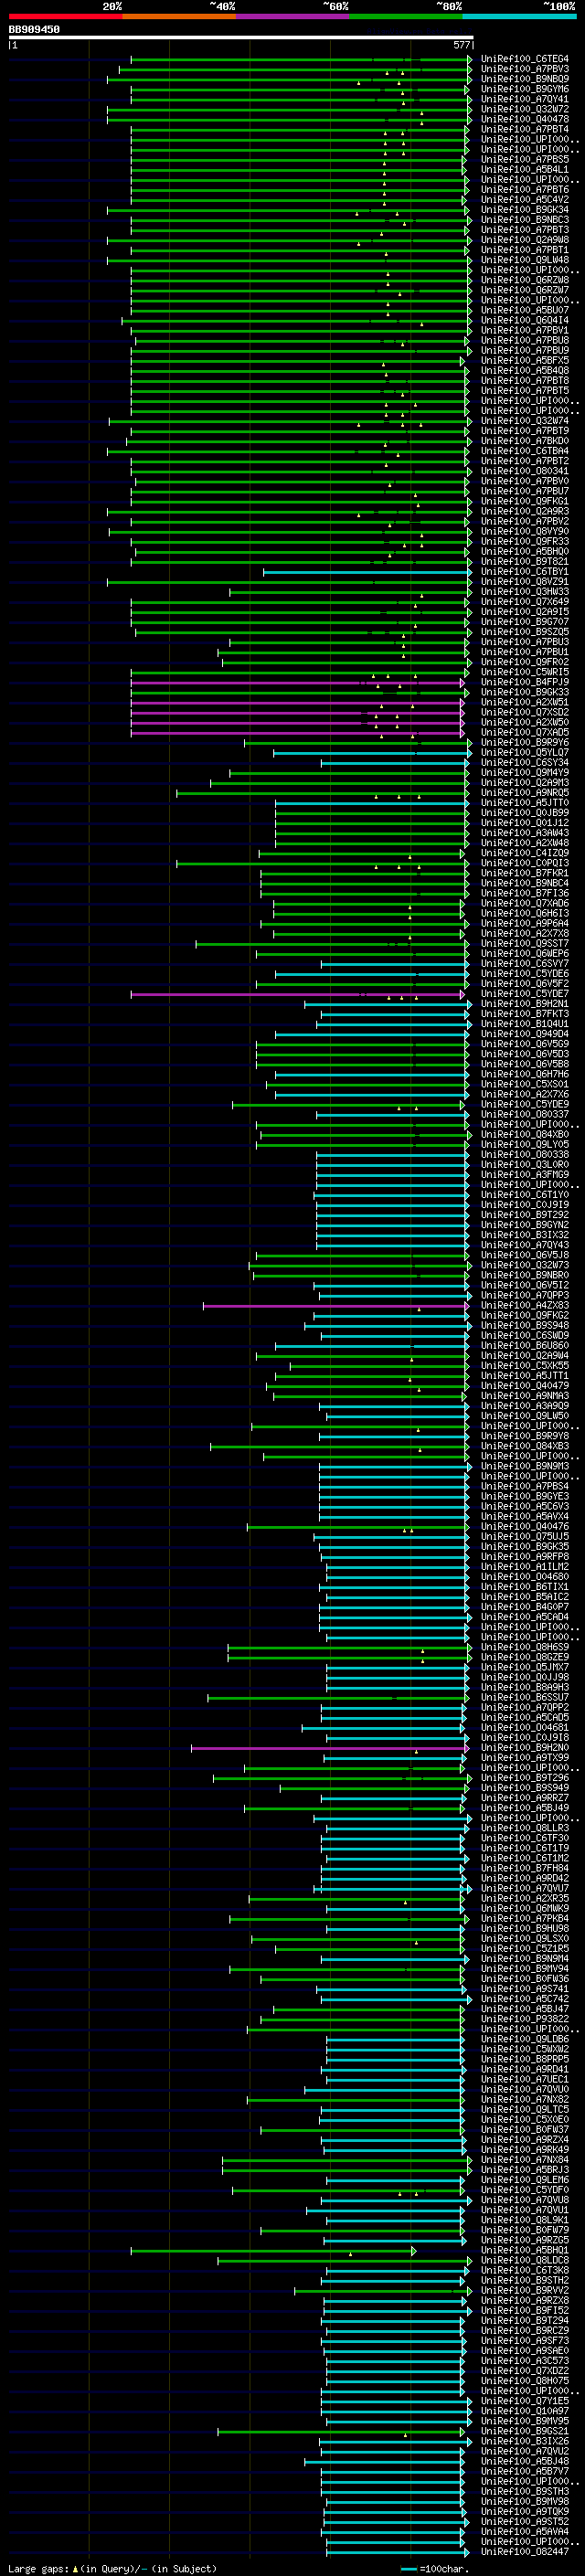
Task: Click the purple ~60% identity legend segment
Action: click(x=293, y=17)
